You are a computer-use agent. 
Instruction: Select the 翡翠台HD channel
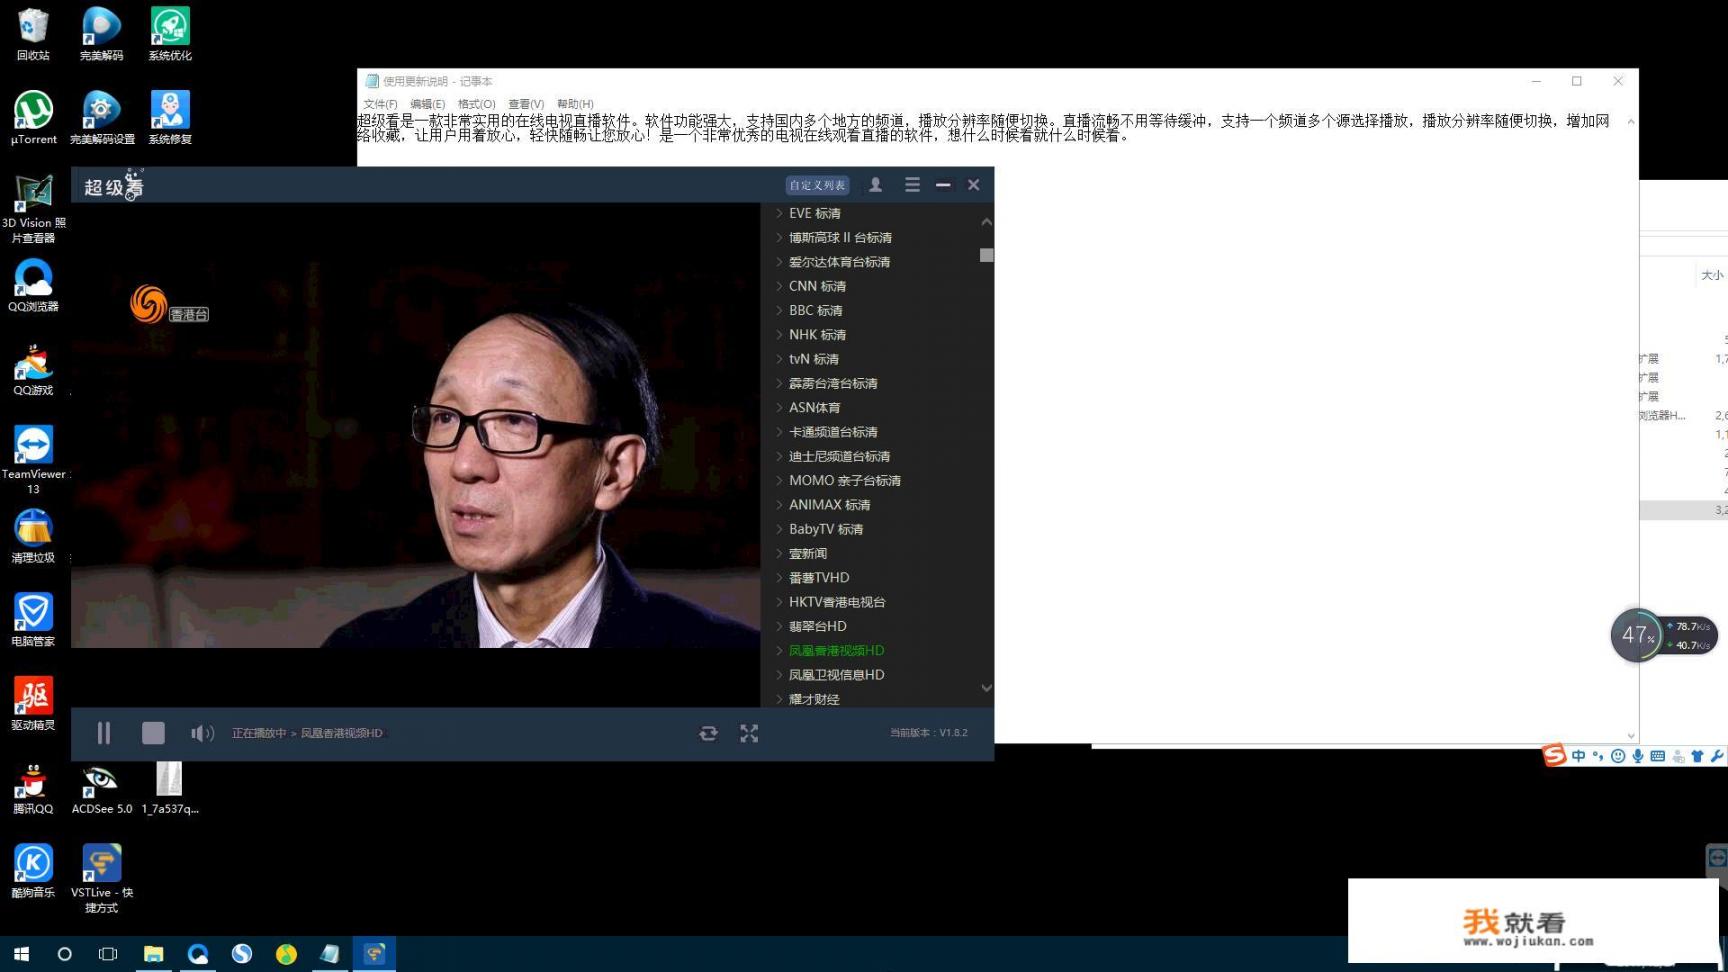(x=817, y=626)
